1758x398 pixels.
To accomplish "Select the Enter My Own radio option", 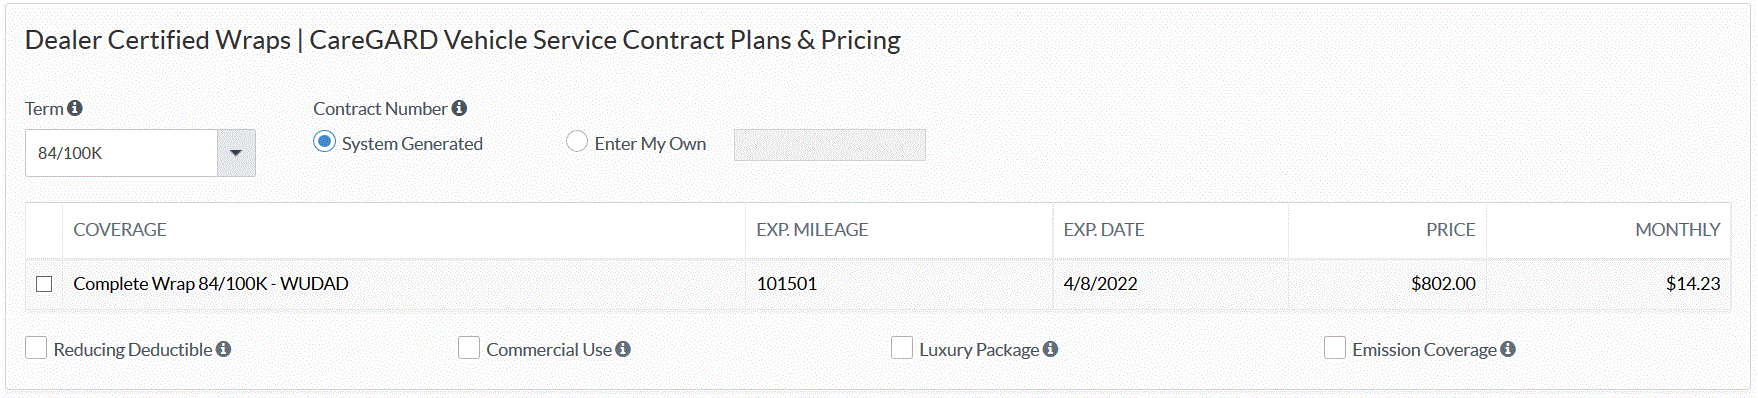I will (577, 142).
